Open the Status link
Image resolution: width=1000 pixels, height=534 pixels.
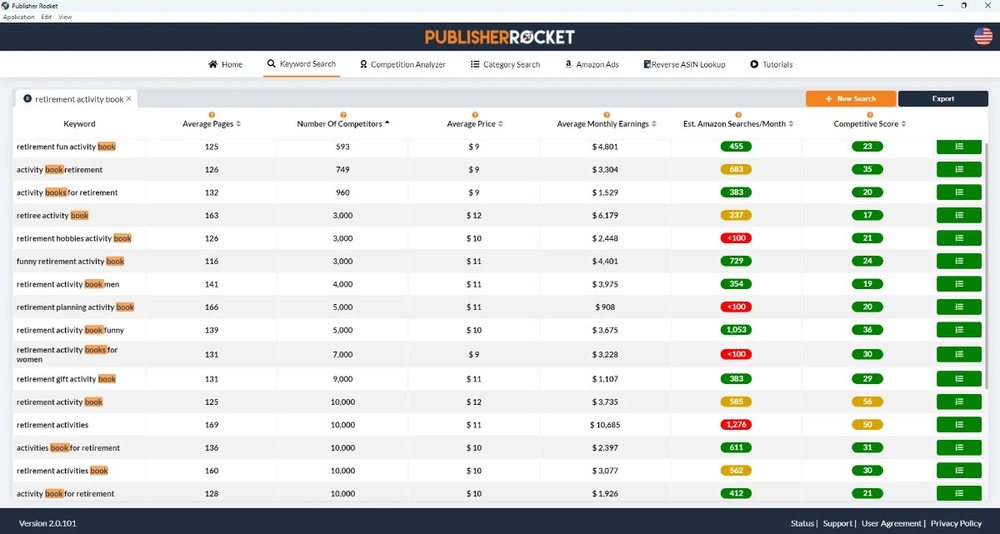click(802, 523)
